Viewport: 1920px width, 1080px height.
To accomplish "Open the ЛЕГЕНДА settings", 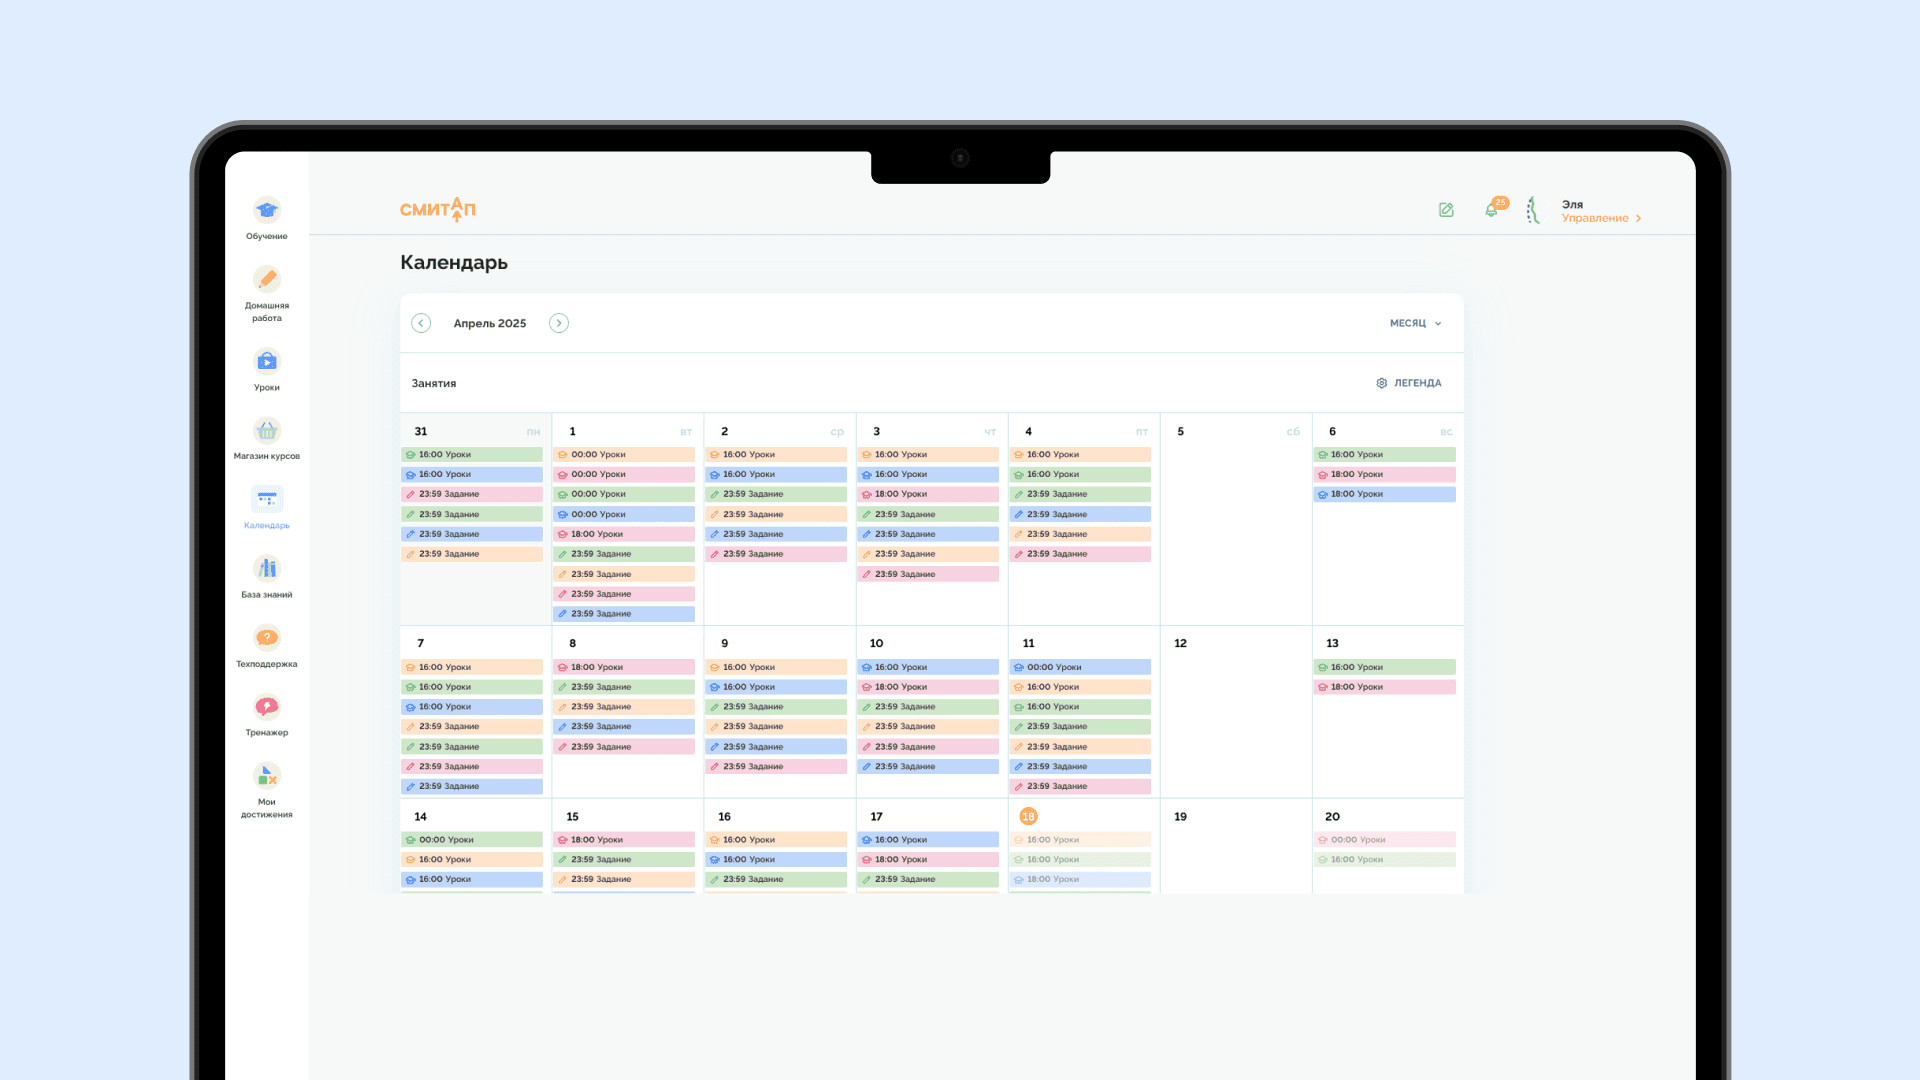I will click(x=1408, y=383).
